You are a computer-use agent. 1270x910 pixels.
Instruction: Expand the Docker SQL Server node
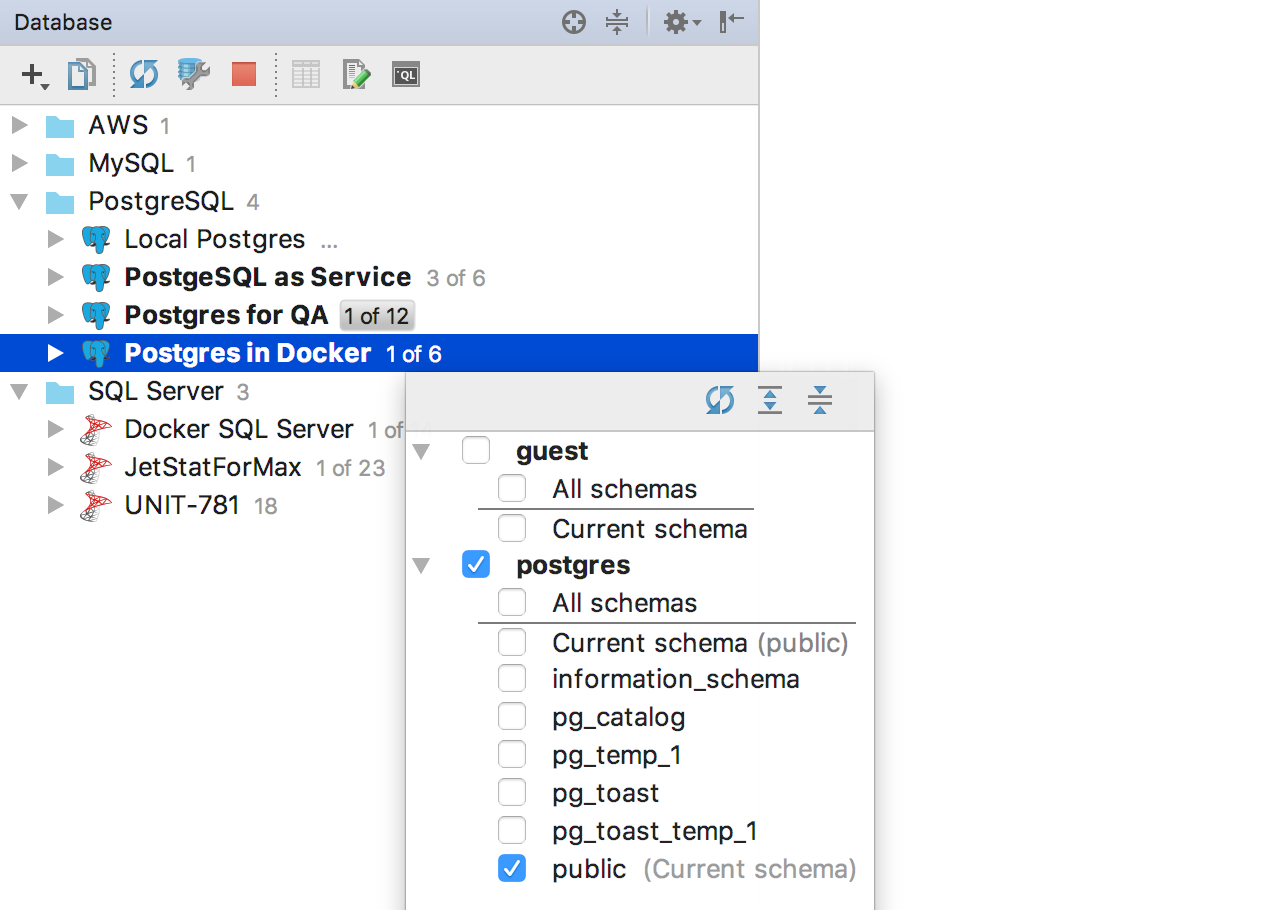click(x=56, y=429)
